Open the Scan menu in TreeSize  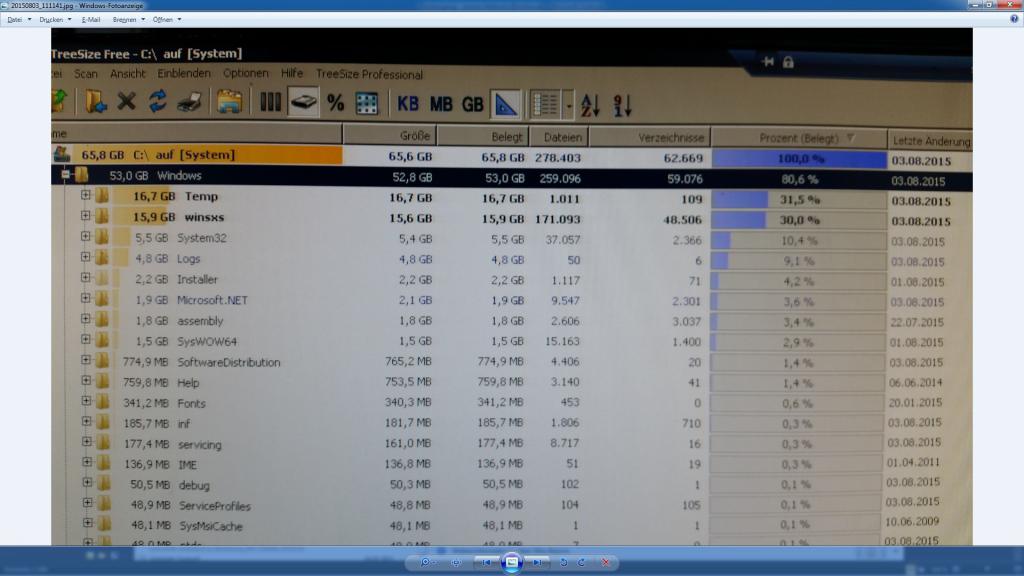pyautogui.click(x=86, y=74)
